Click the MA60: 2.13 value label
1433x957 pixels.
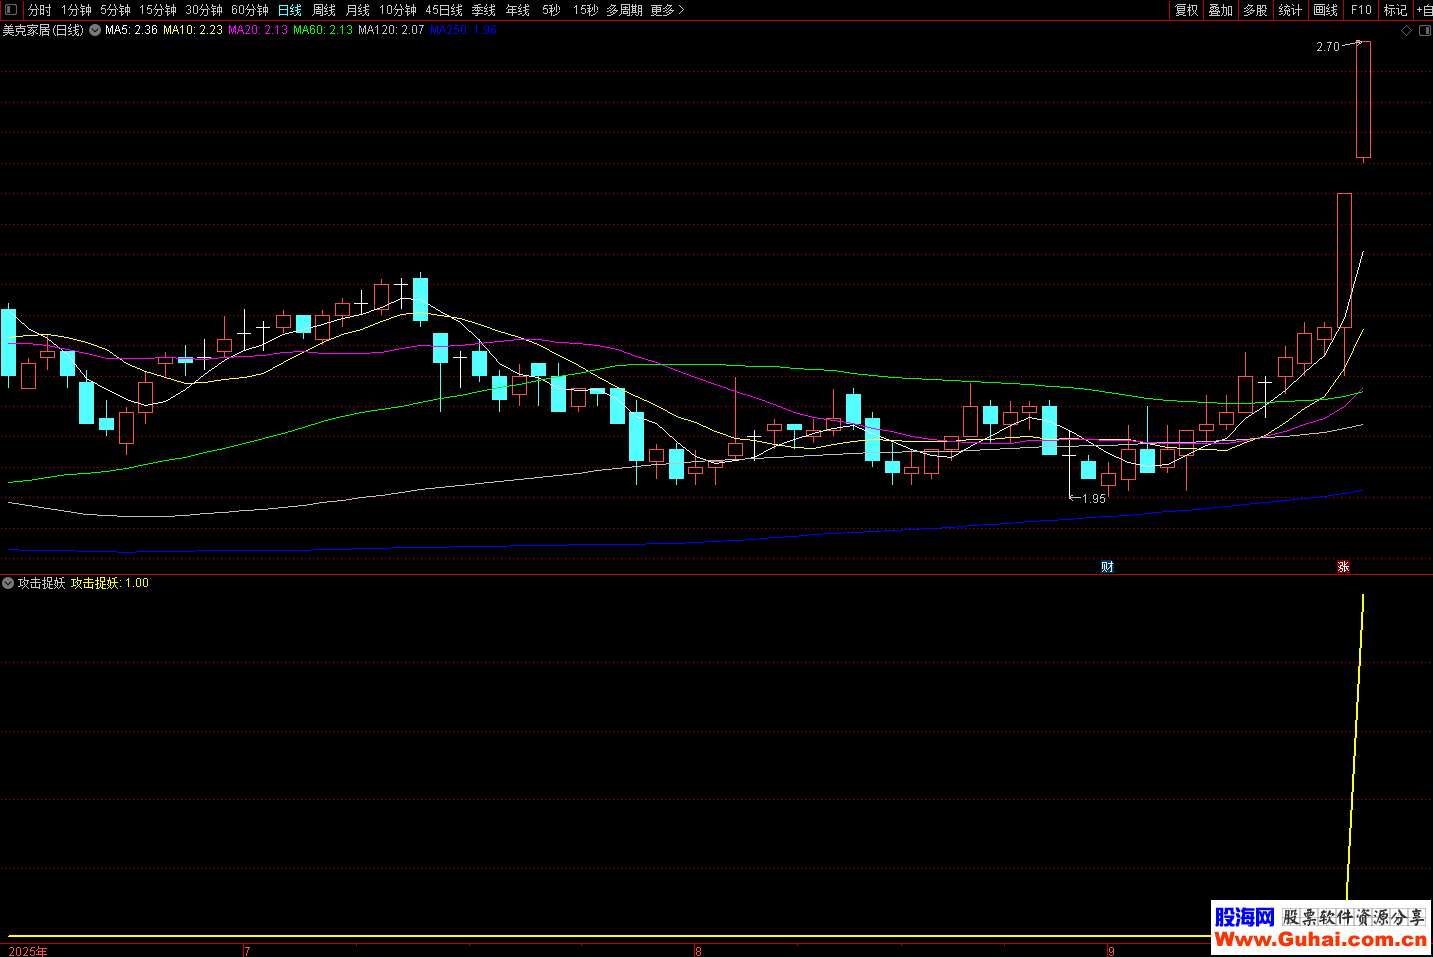pos(323,30)
